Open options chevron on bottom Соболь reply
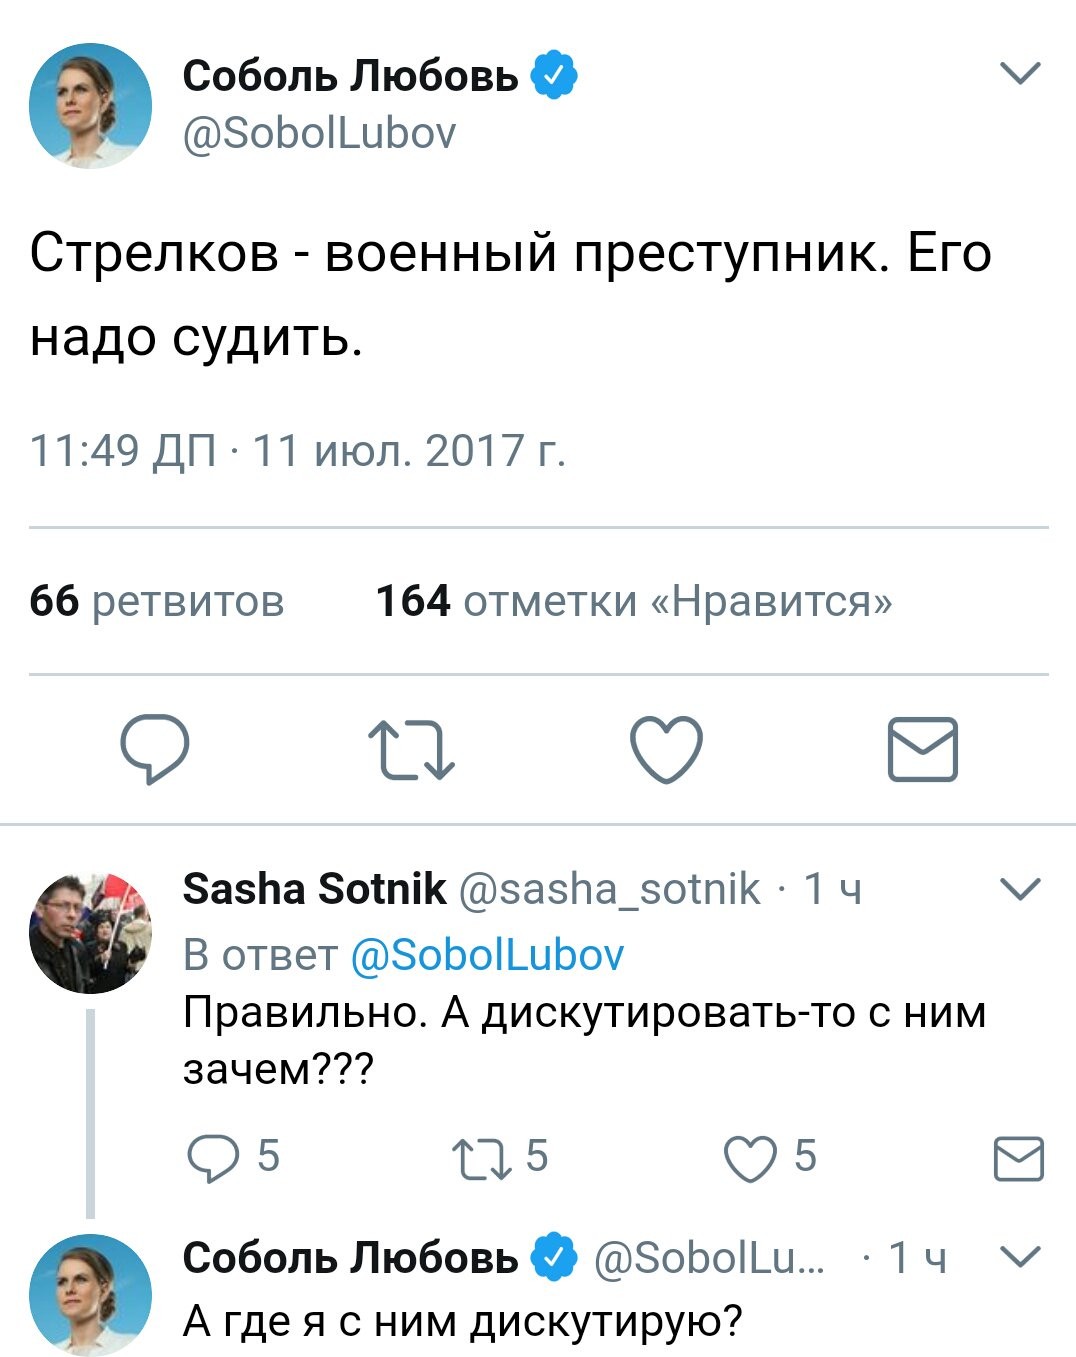Screen dimensions: 1076x1357 [1020, 1256]
